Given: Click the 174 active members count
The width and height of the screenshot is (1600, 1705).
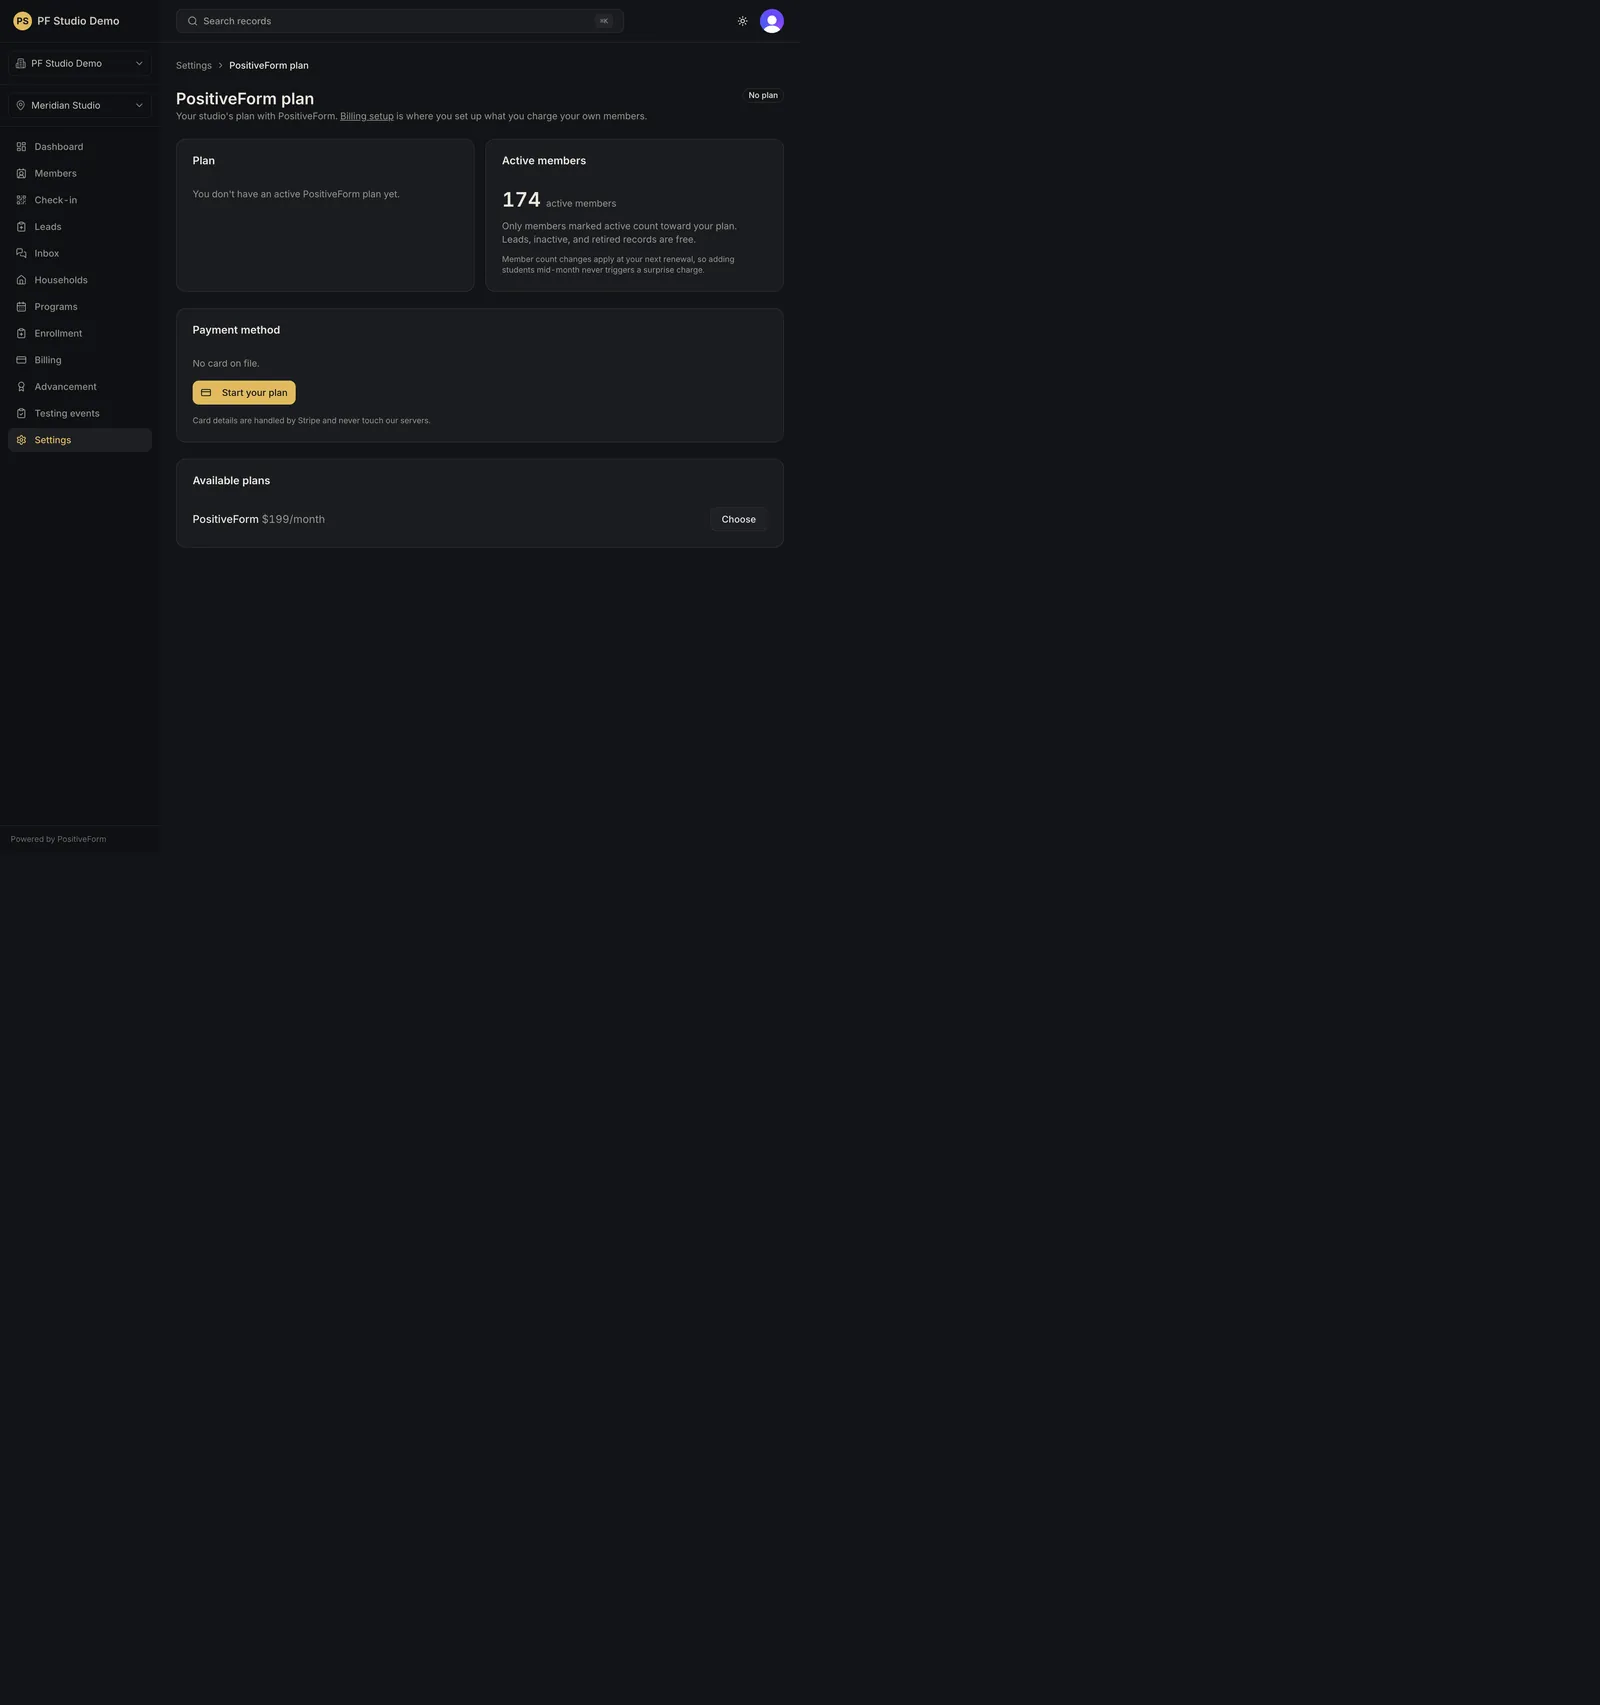Looking at the screenshot, I should (521, 200).
